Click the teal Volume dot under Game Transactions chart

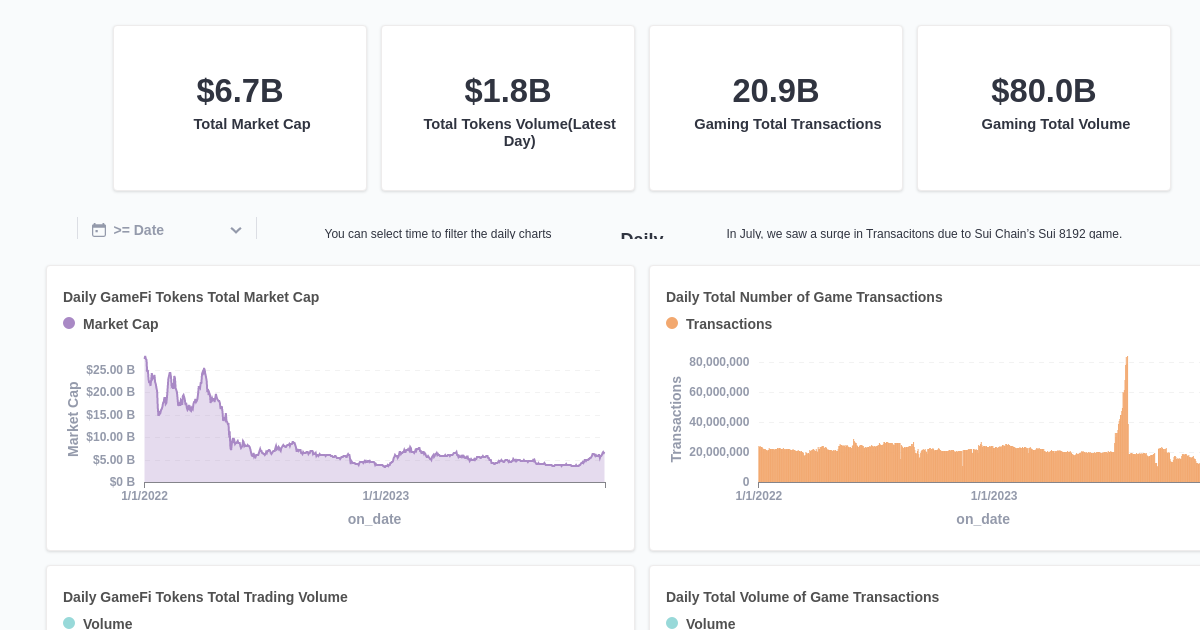click(672, 624)
